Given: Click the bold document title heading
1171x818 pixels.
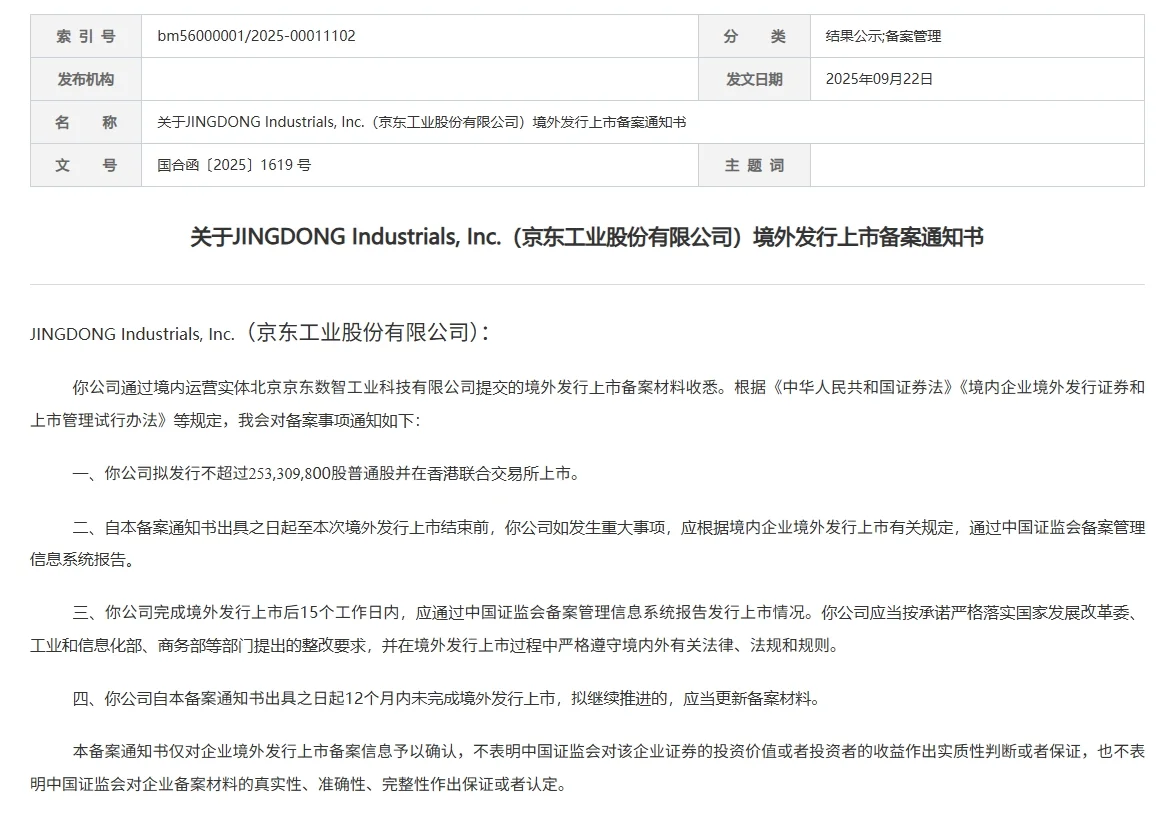Looking at the screenshot, I should (x=585, y=238).
